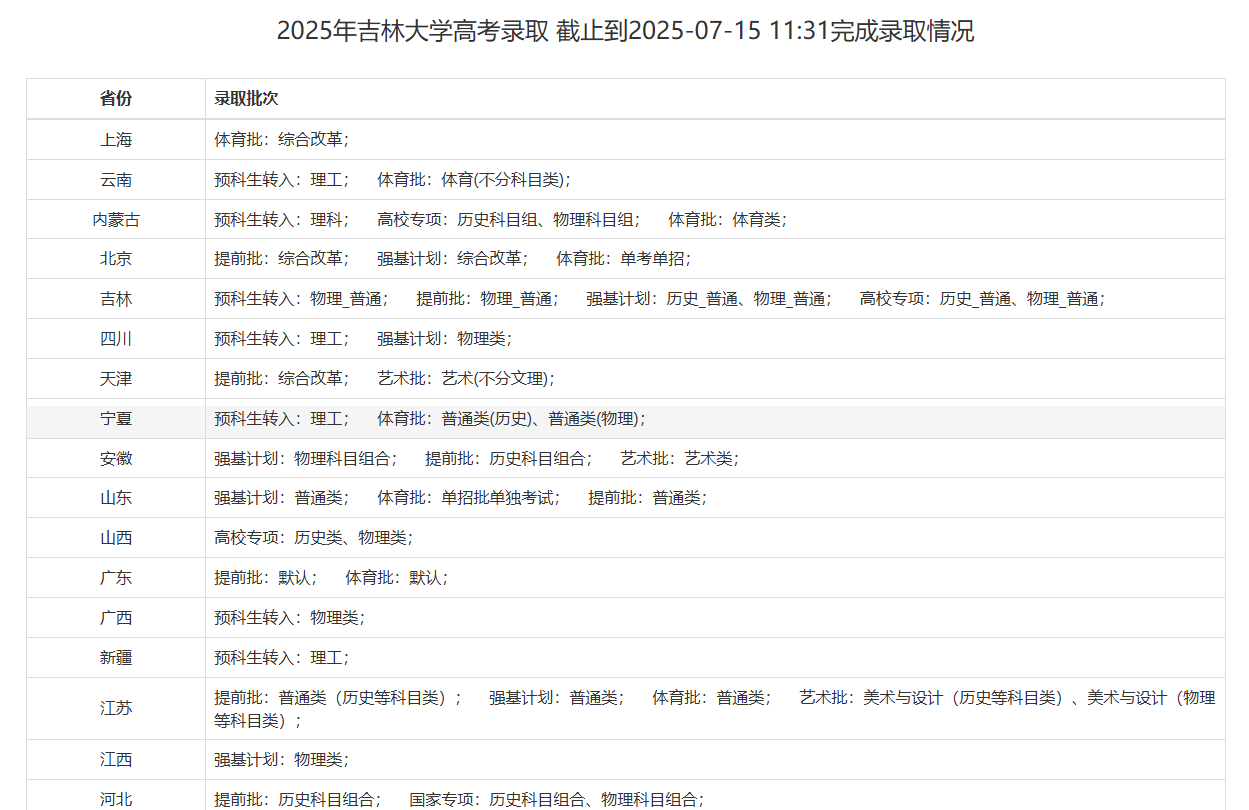The height and width of the screenshot is (810, 1249).
Task: Click 提前批：普通类 in the 山东 row
Action: pyautogui.click(x=647, y=498)
